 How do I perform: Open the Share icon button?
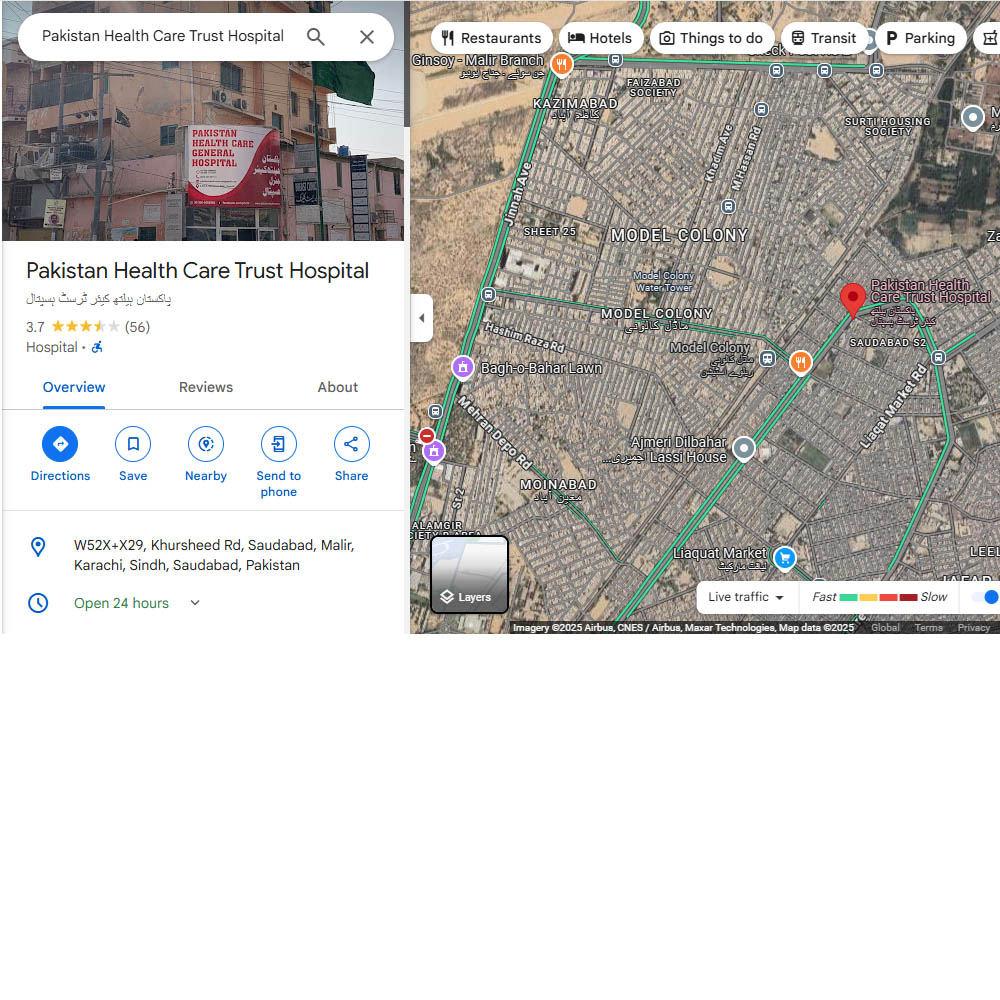pos(351,444)
